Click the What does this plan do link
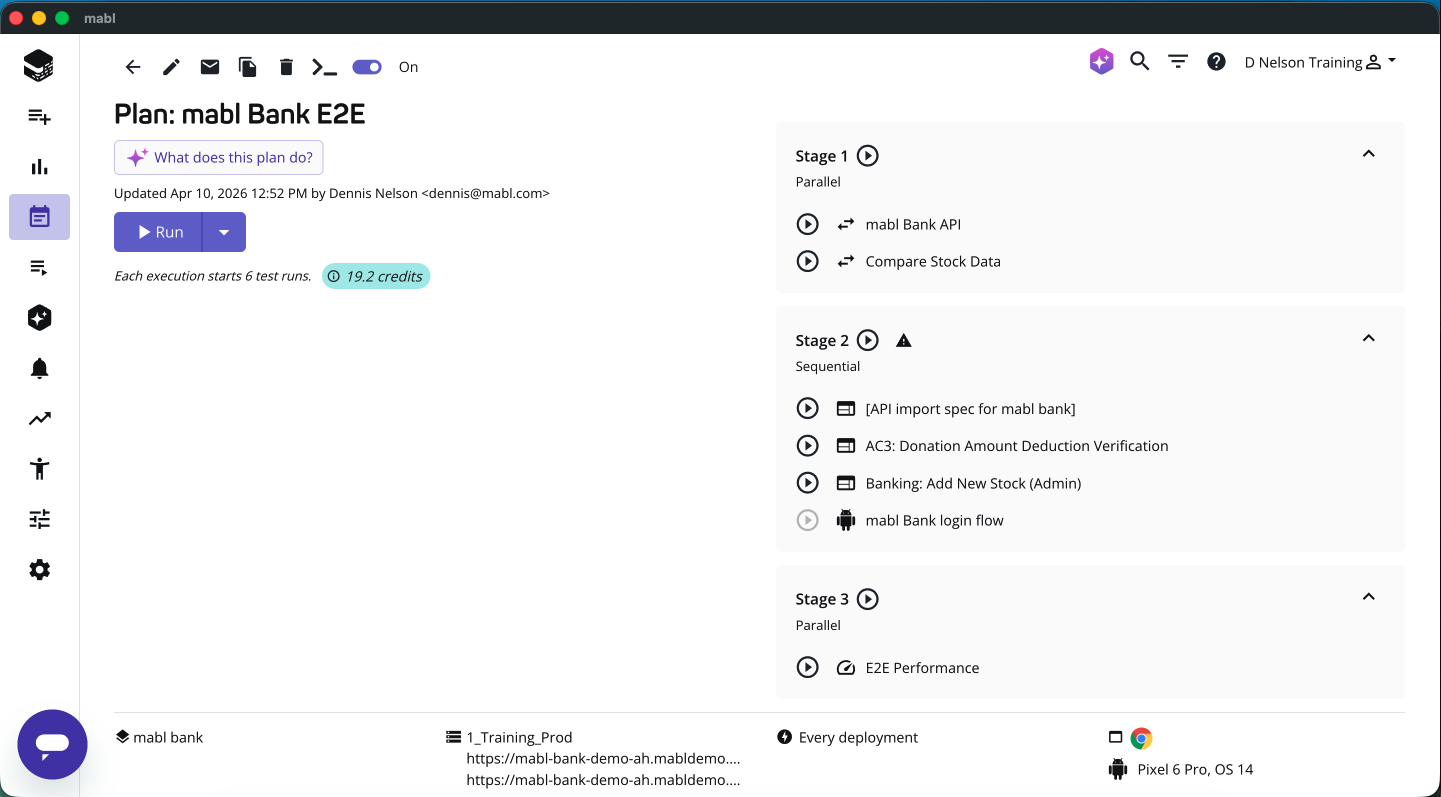Viewport: 1441px width, 797px height. coord(218,157)
